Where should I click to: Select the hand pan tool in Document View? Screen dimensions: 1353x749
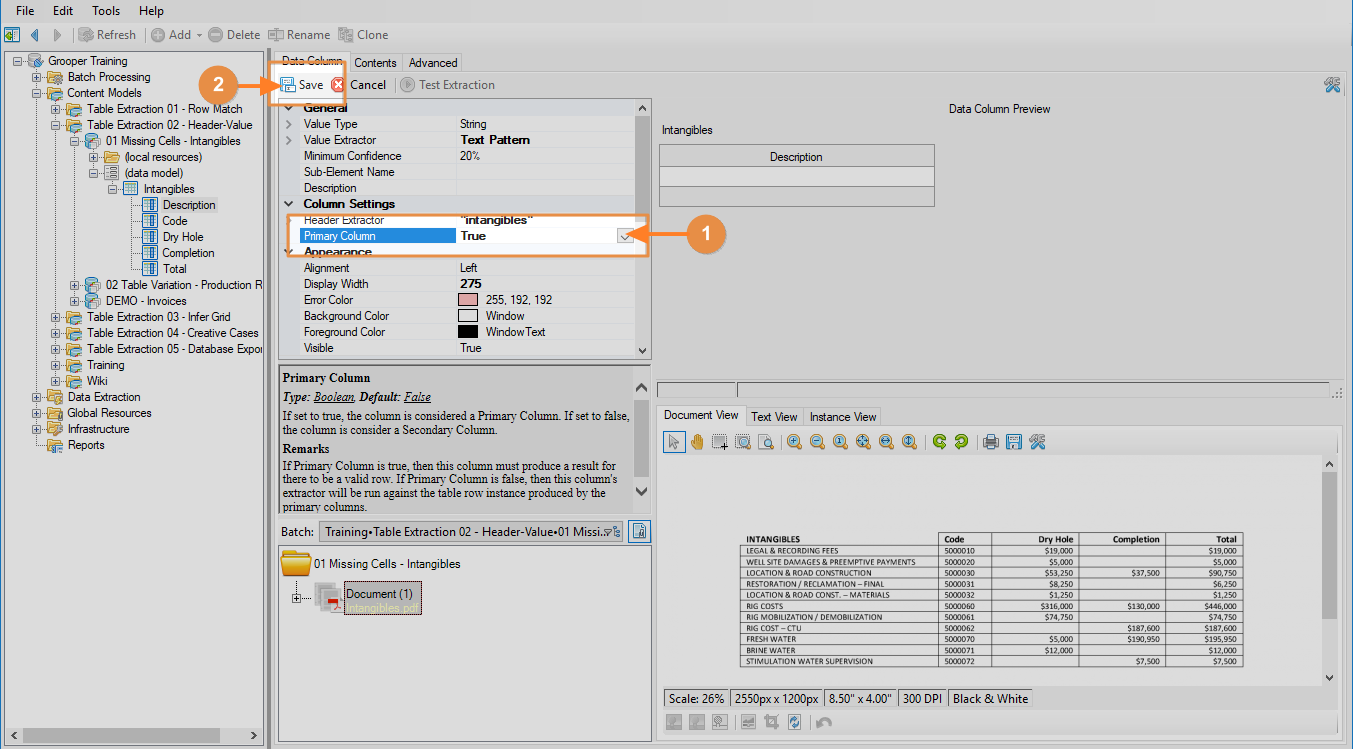coord(697,442)
